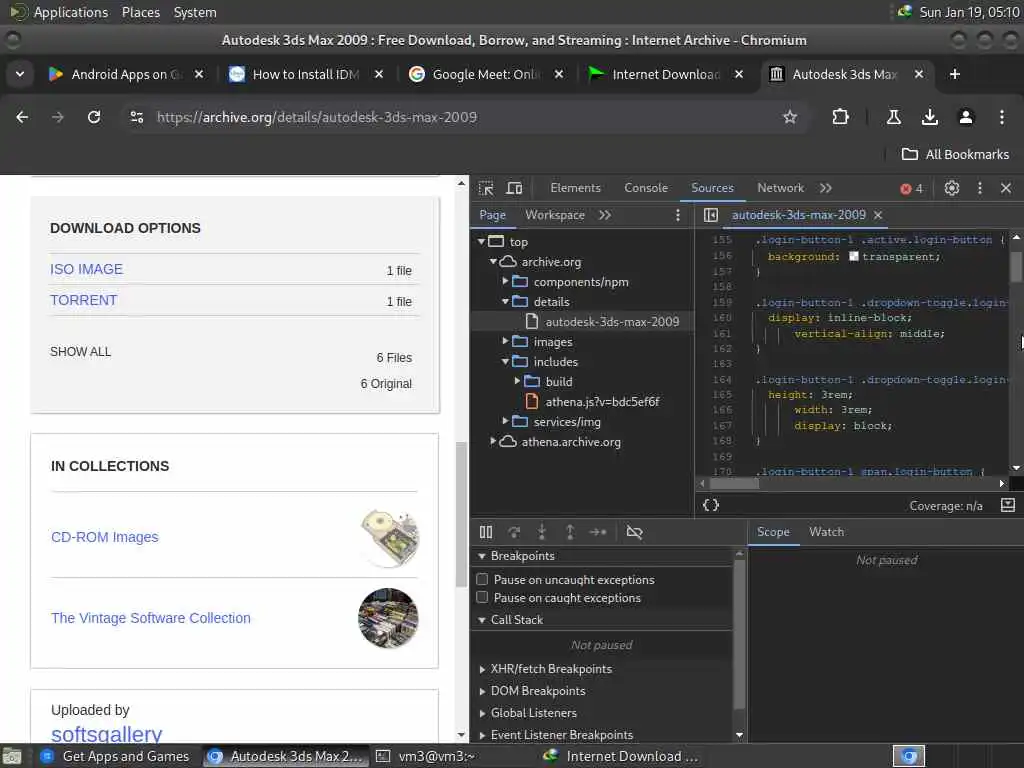
Task: Toggle the navigator sidebar icon
Action: coord(711,215)
